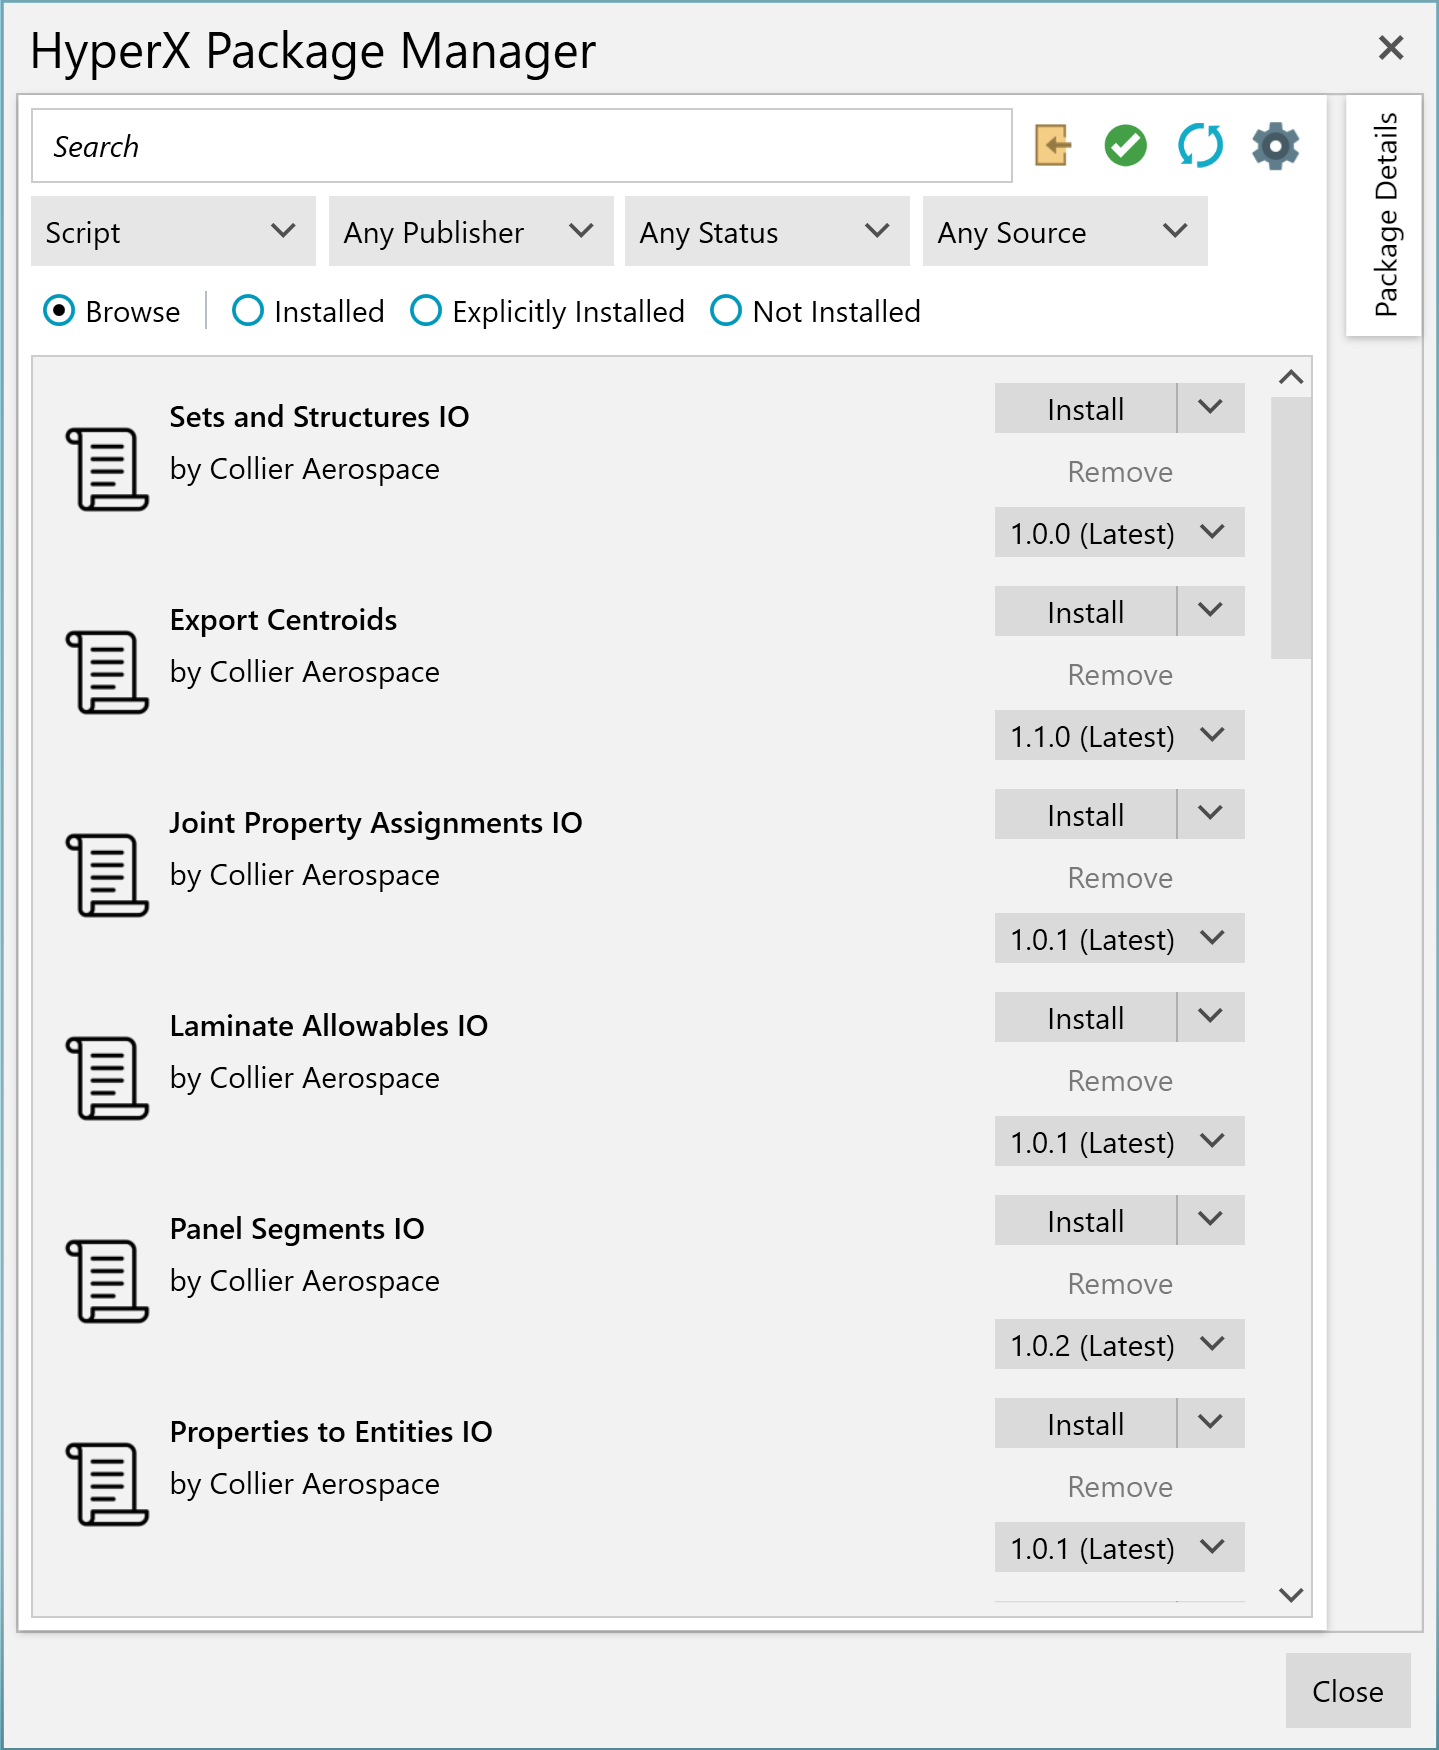Image resolution: width=1439 pixels, height=1750 pixels.
Task: Open version dropdown 1.0.2 for Panel Segments IO
Action: point(1120,1344)
